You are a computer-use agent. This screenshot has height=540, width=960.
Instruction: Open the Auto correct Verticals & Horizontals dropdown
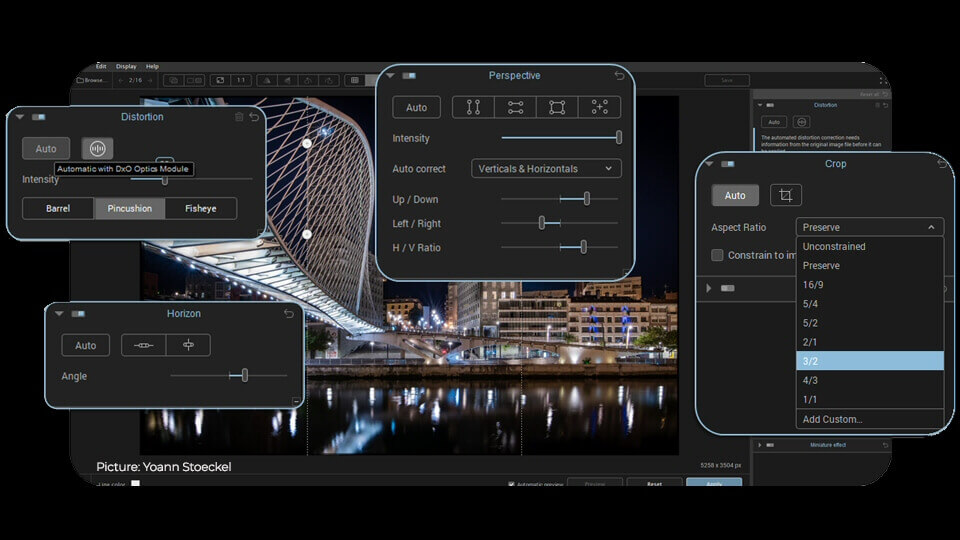point(546,168)
